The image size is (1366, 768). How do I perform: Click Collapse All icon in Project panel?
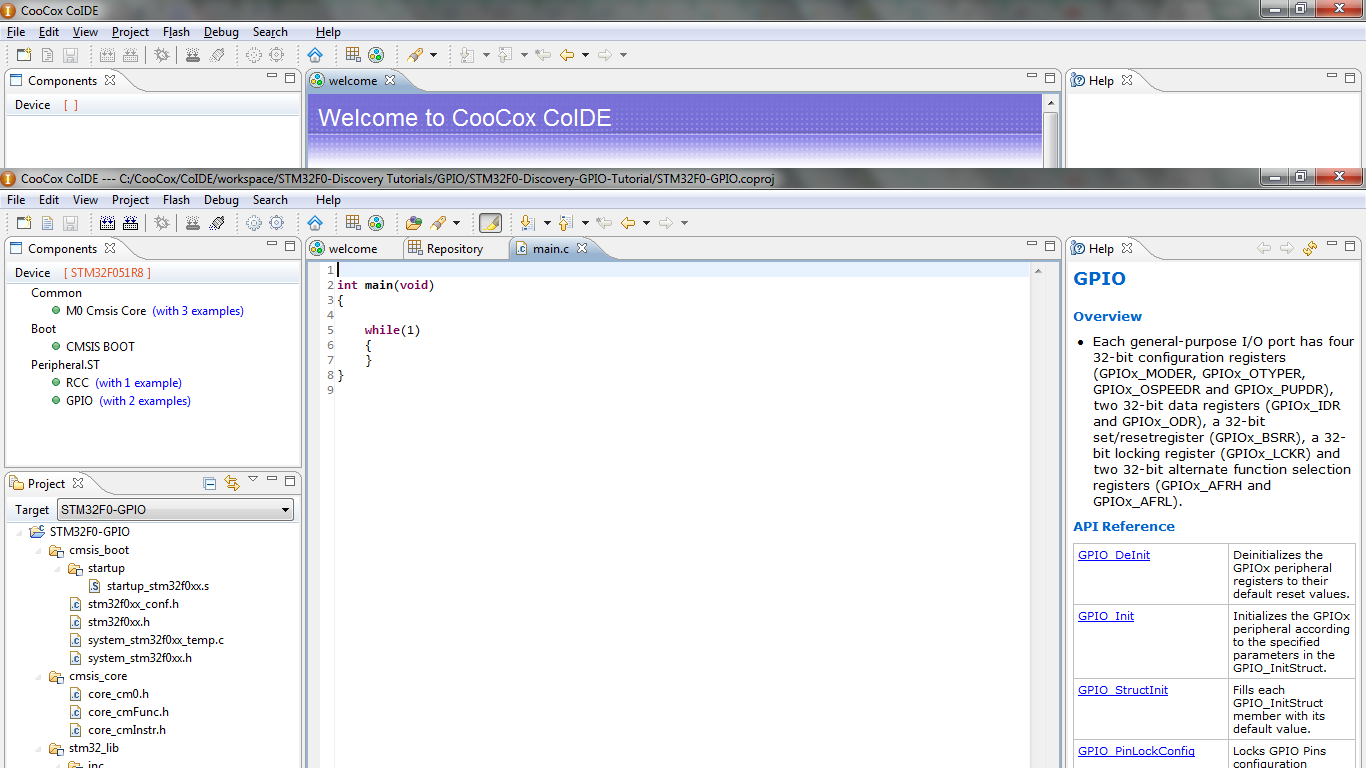pos(210,484)
